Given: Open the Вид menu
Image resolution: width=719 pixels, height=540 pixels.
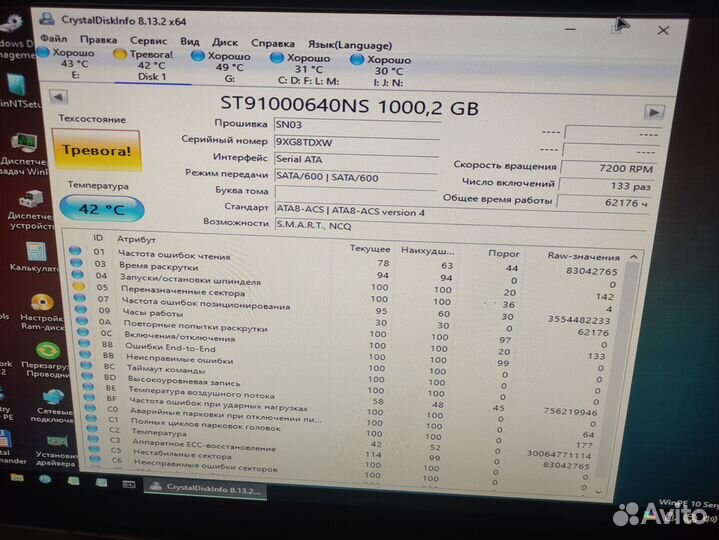Looking at the screenshot, I should coord(189,42).
